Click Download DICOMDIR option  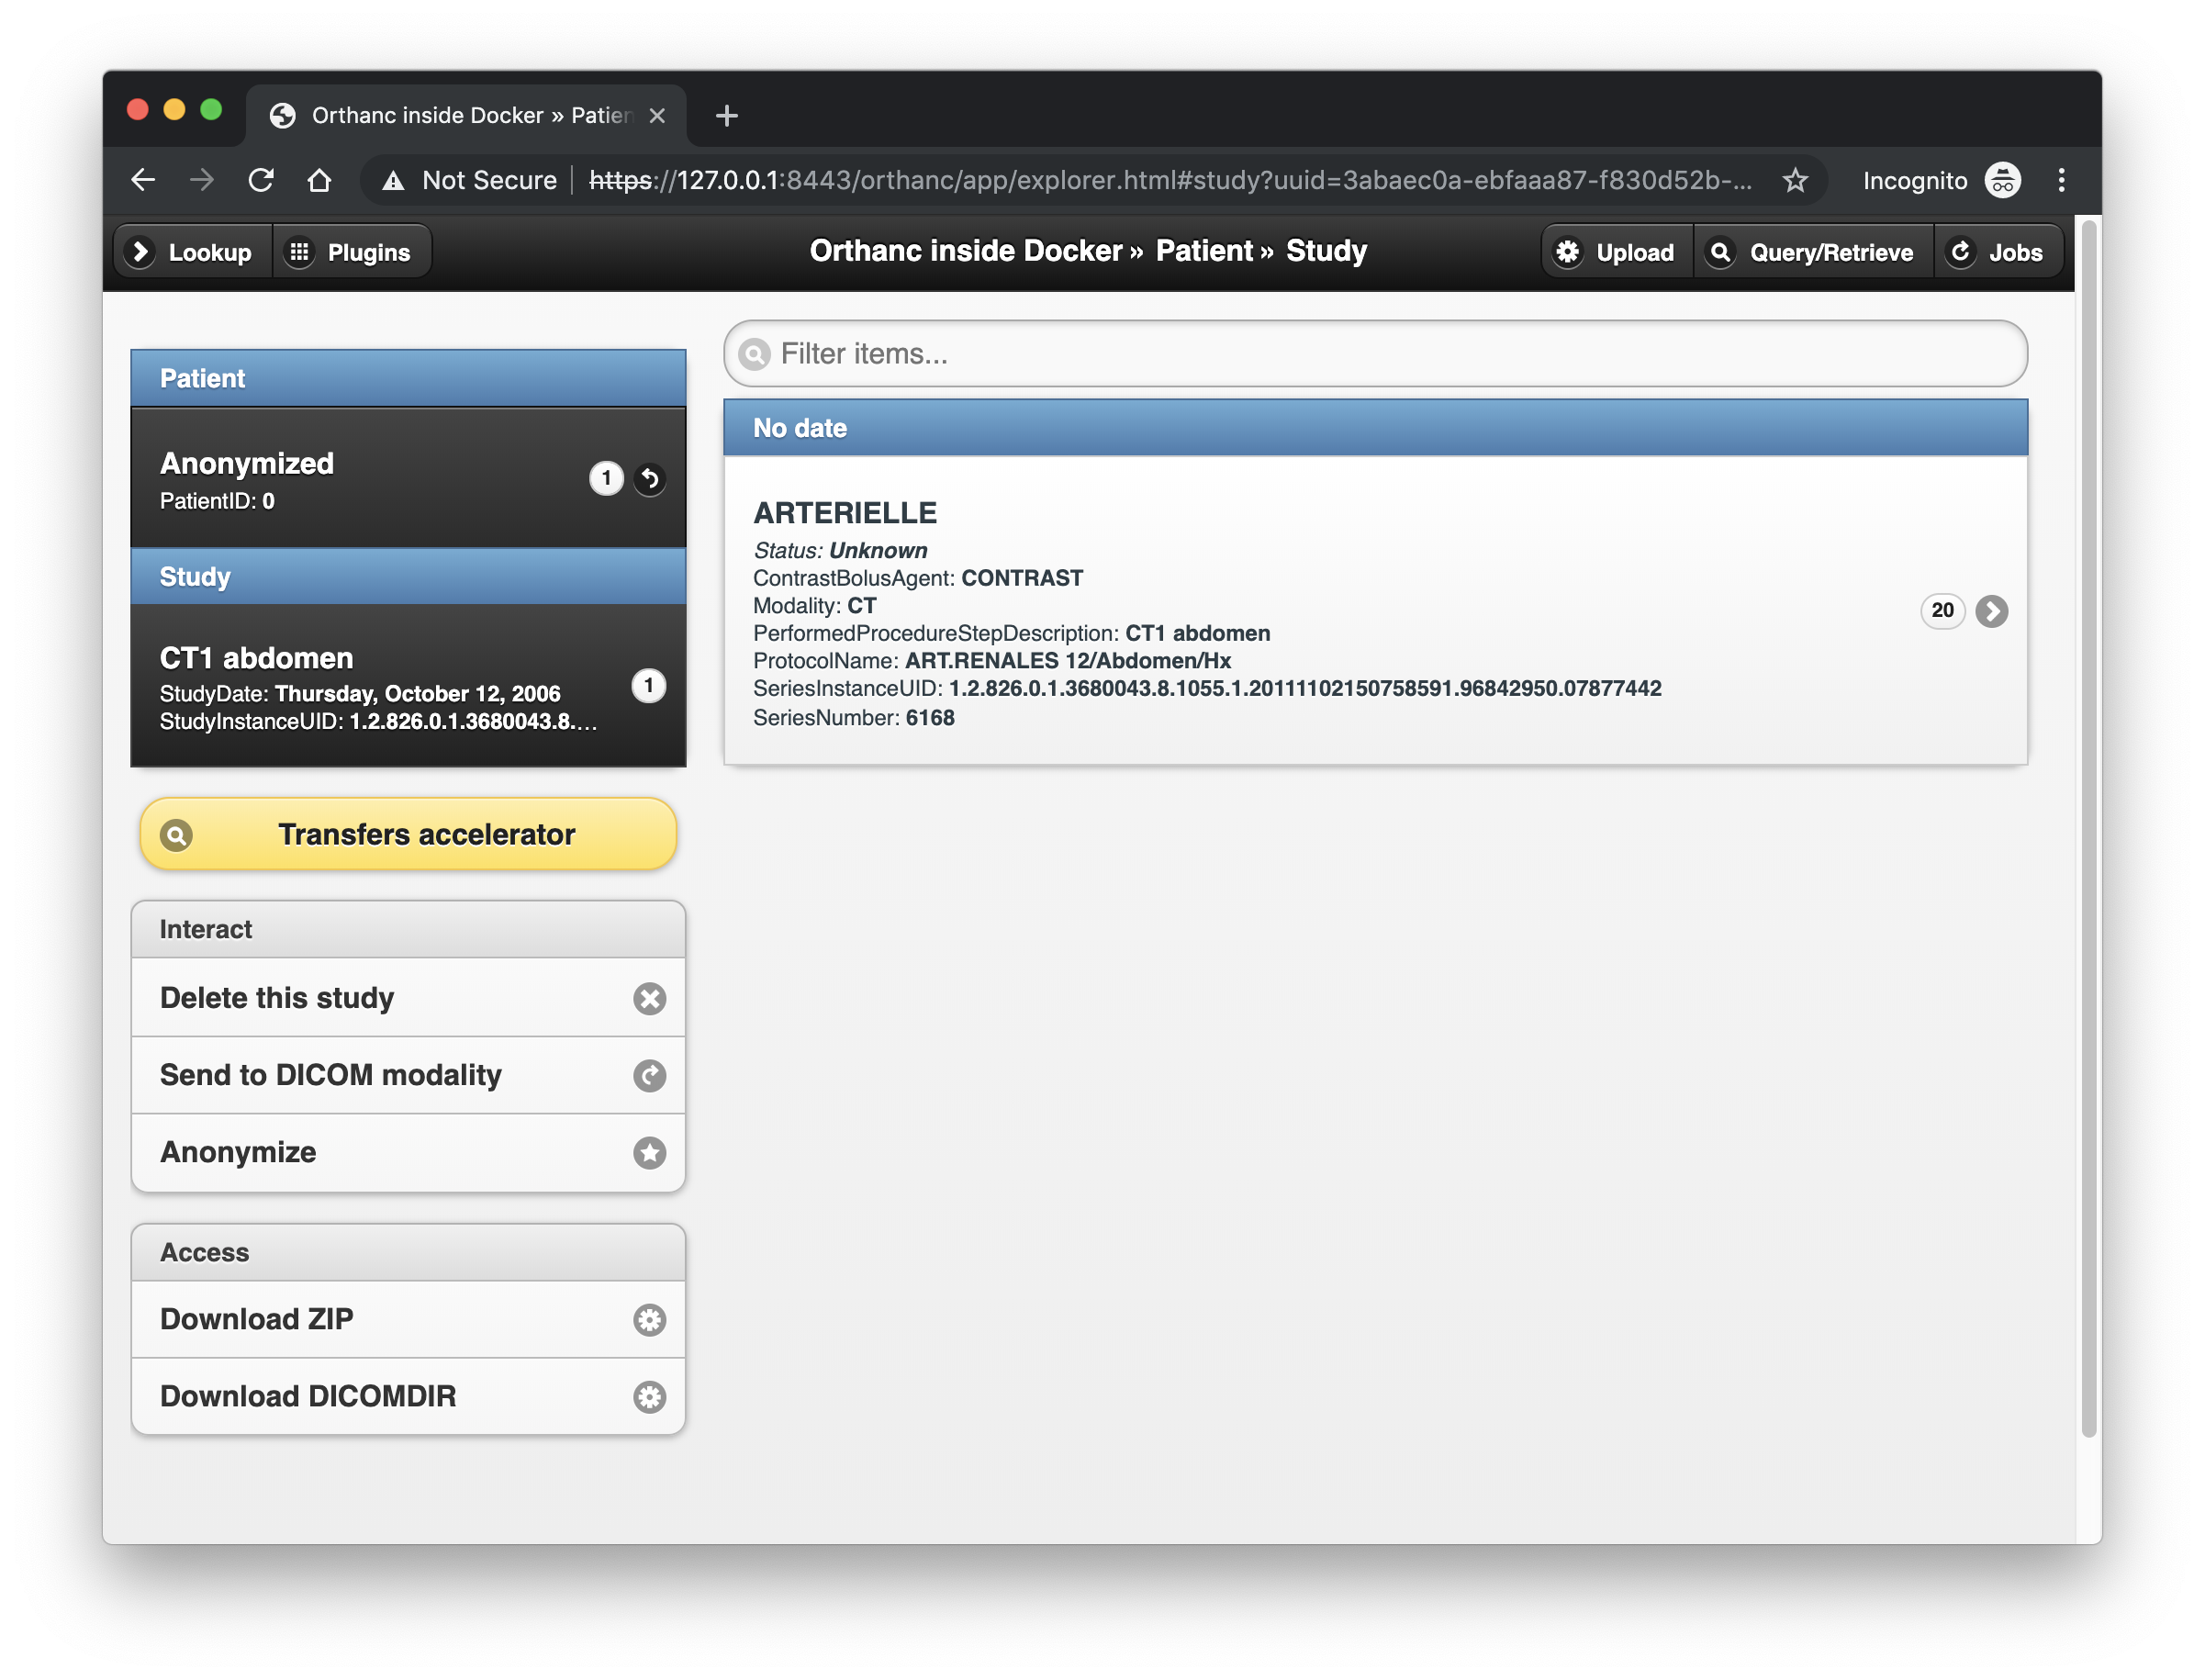pyautogui.click(x=408, y=1396)
